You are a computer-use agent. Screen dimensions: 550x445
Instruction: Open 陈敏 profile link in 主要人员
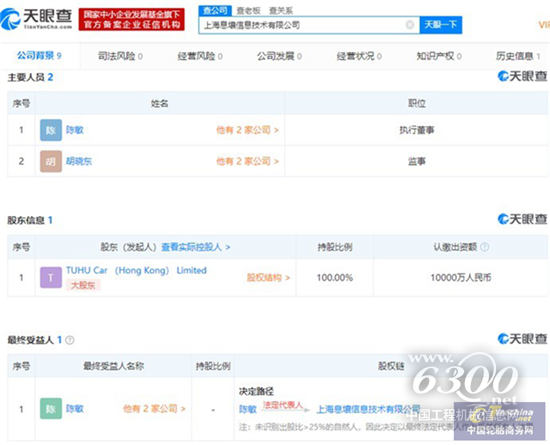click(x=75, y=130)
